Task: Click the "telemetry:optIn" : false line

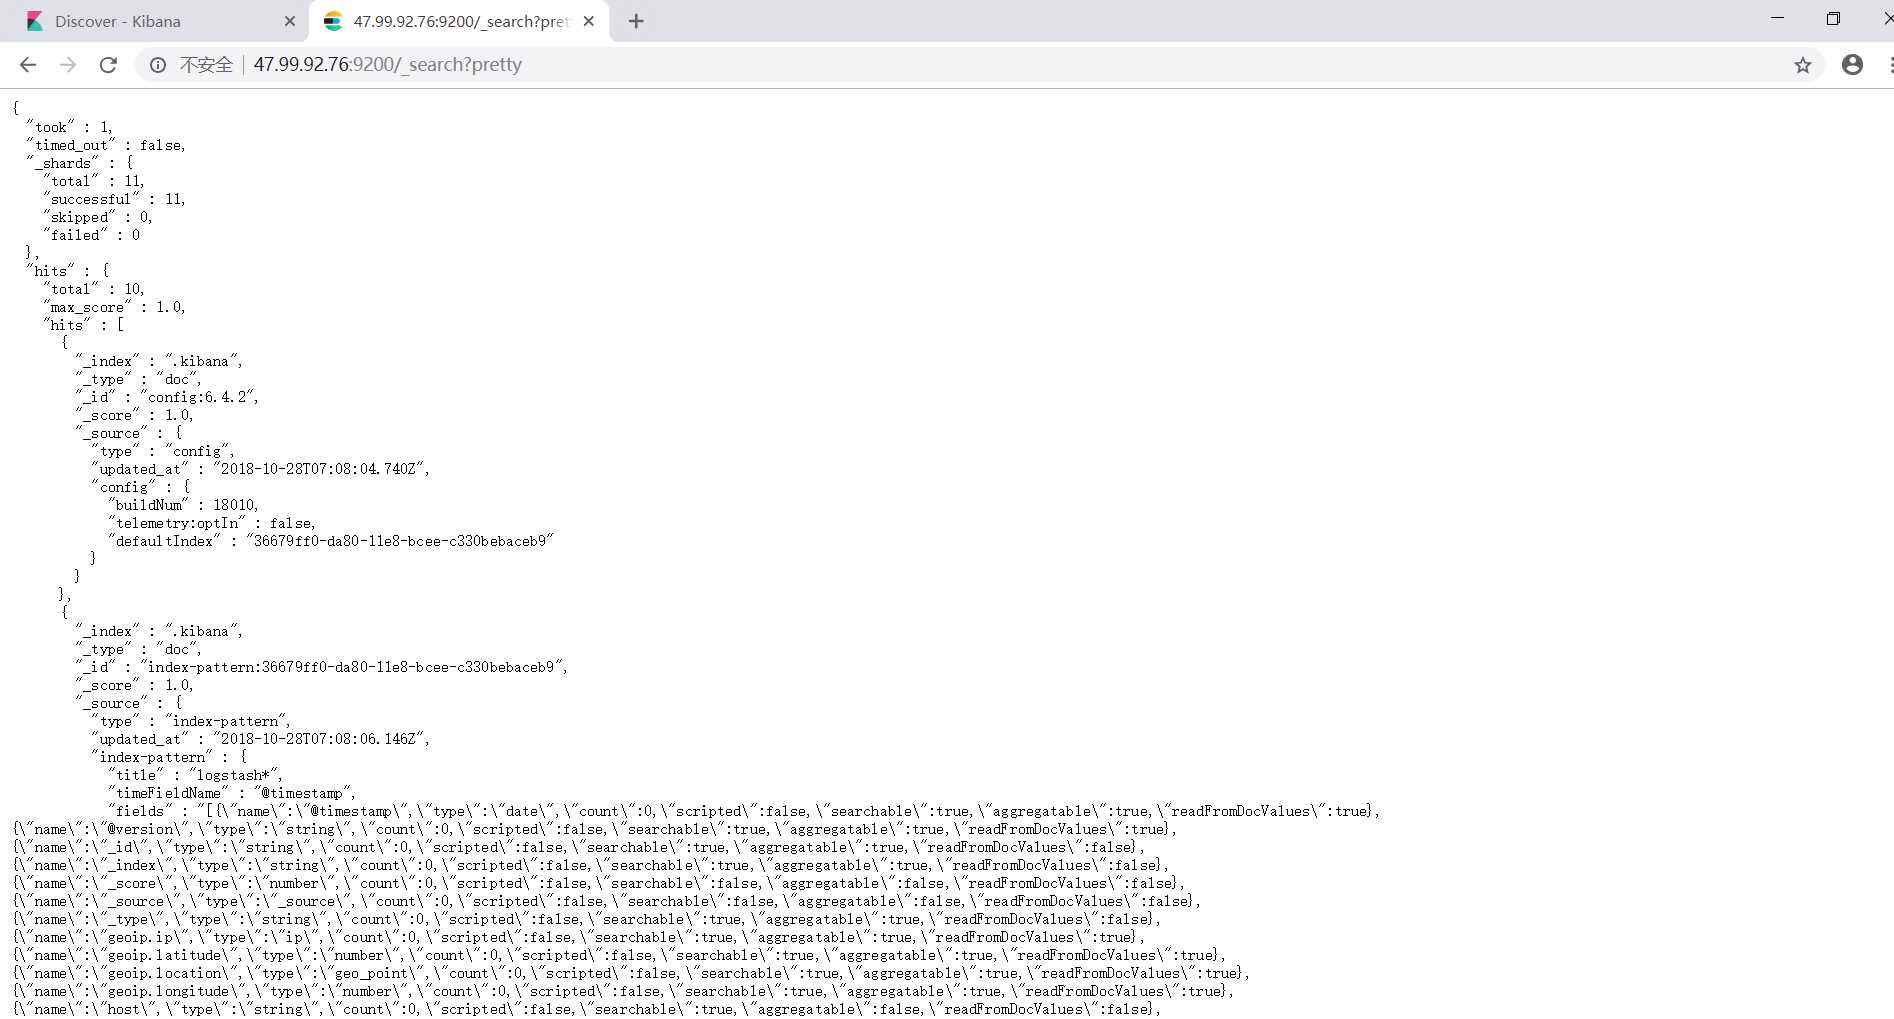Action: (211, 523)
